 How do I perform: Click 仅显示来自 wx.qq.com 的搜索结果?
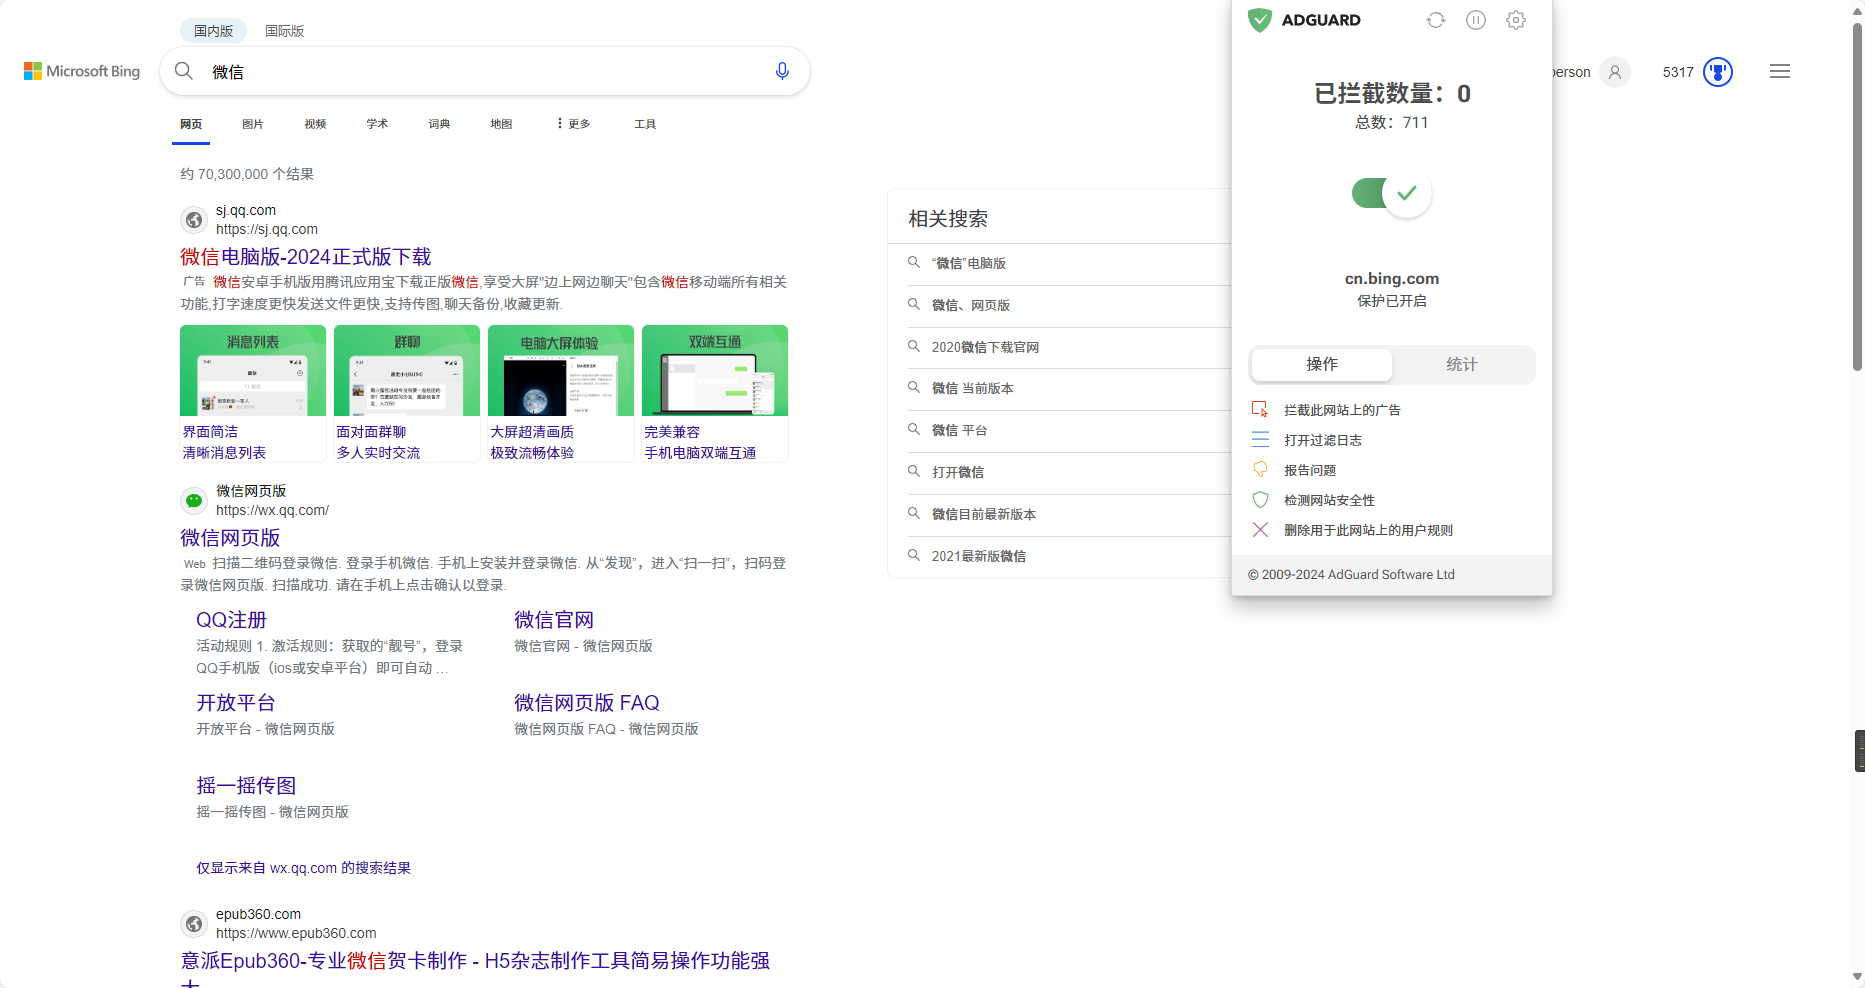point(303,868)
